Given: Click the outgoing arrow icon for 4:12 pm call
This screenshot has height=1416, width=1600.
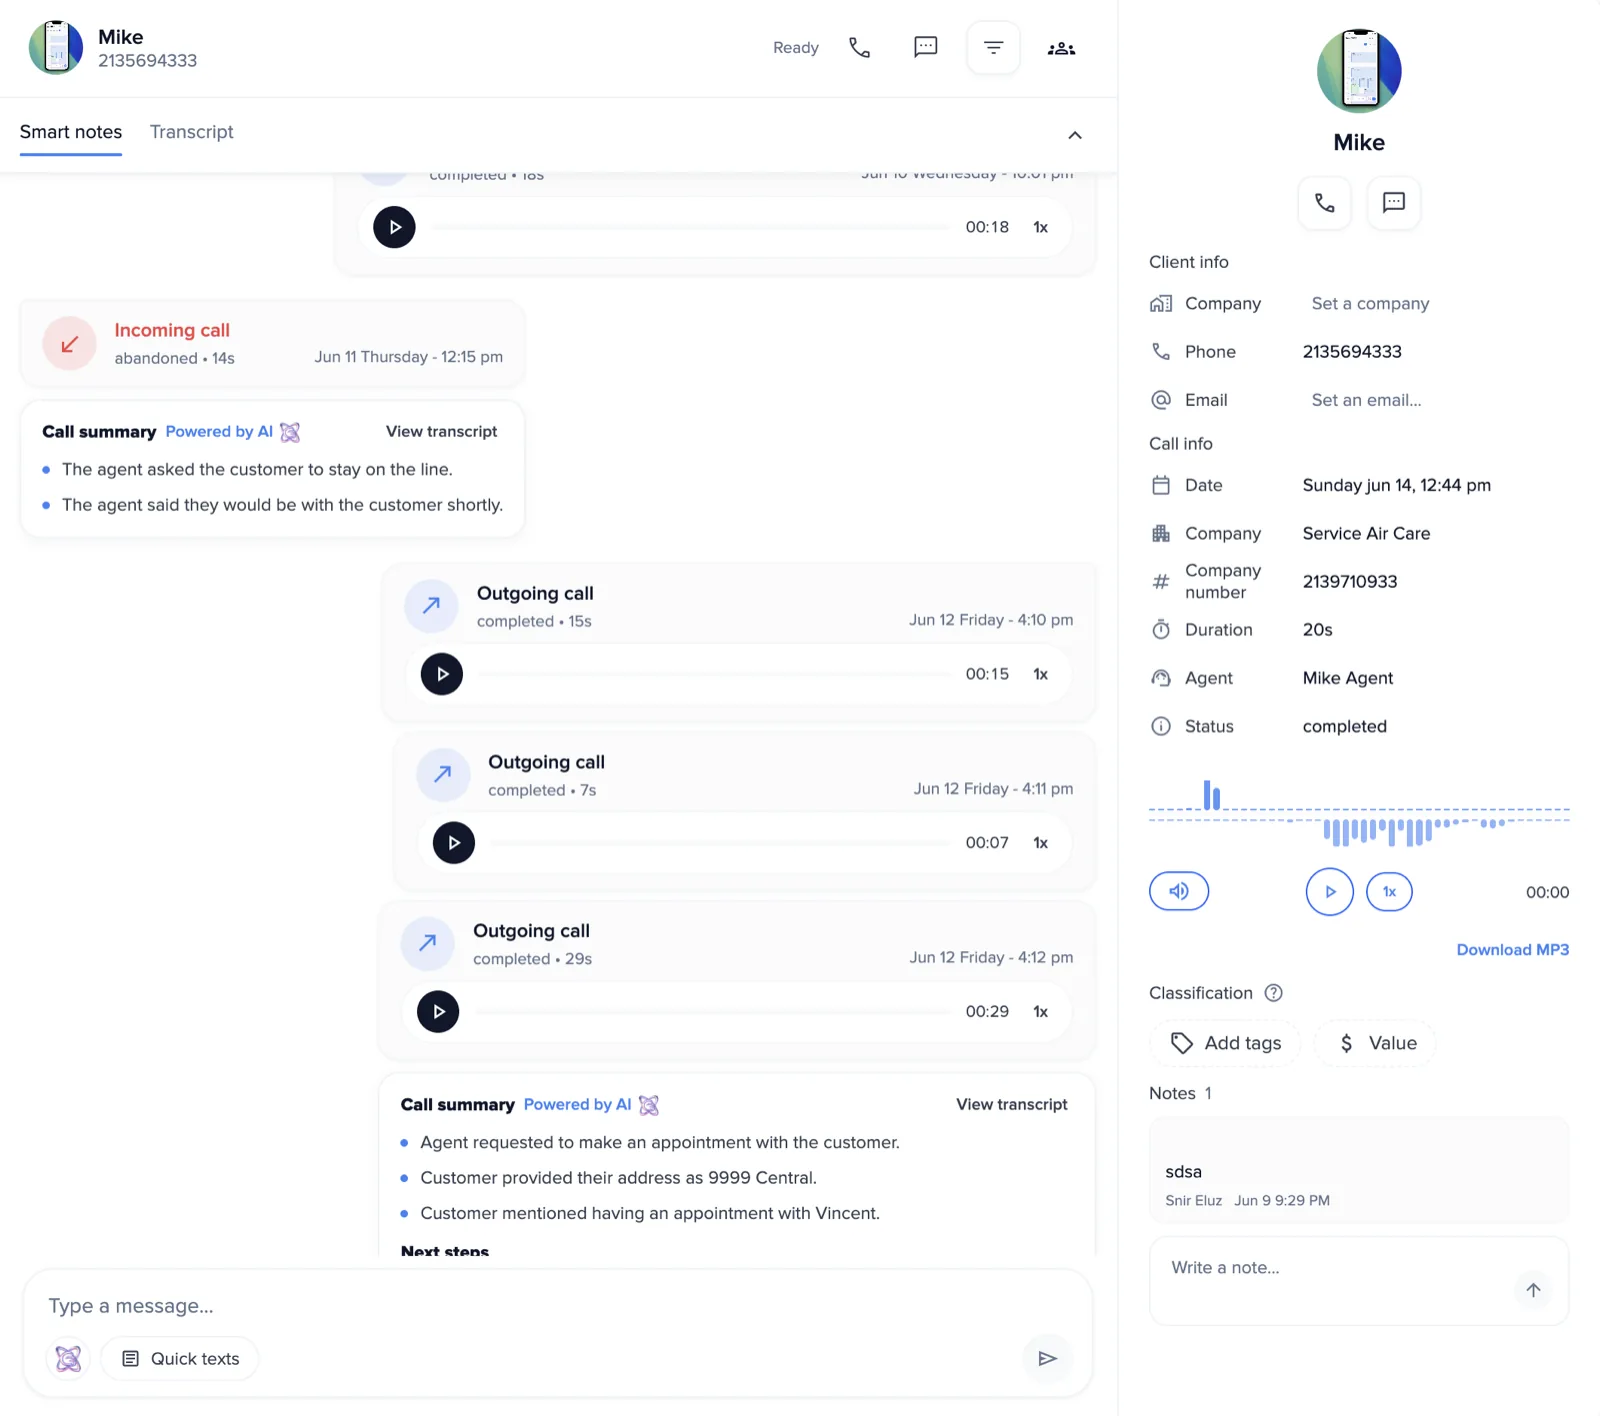Looking at the screenshot, I should (427, 943).
